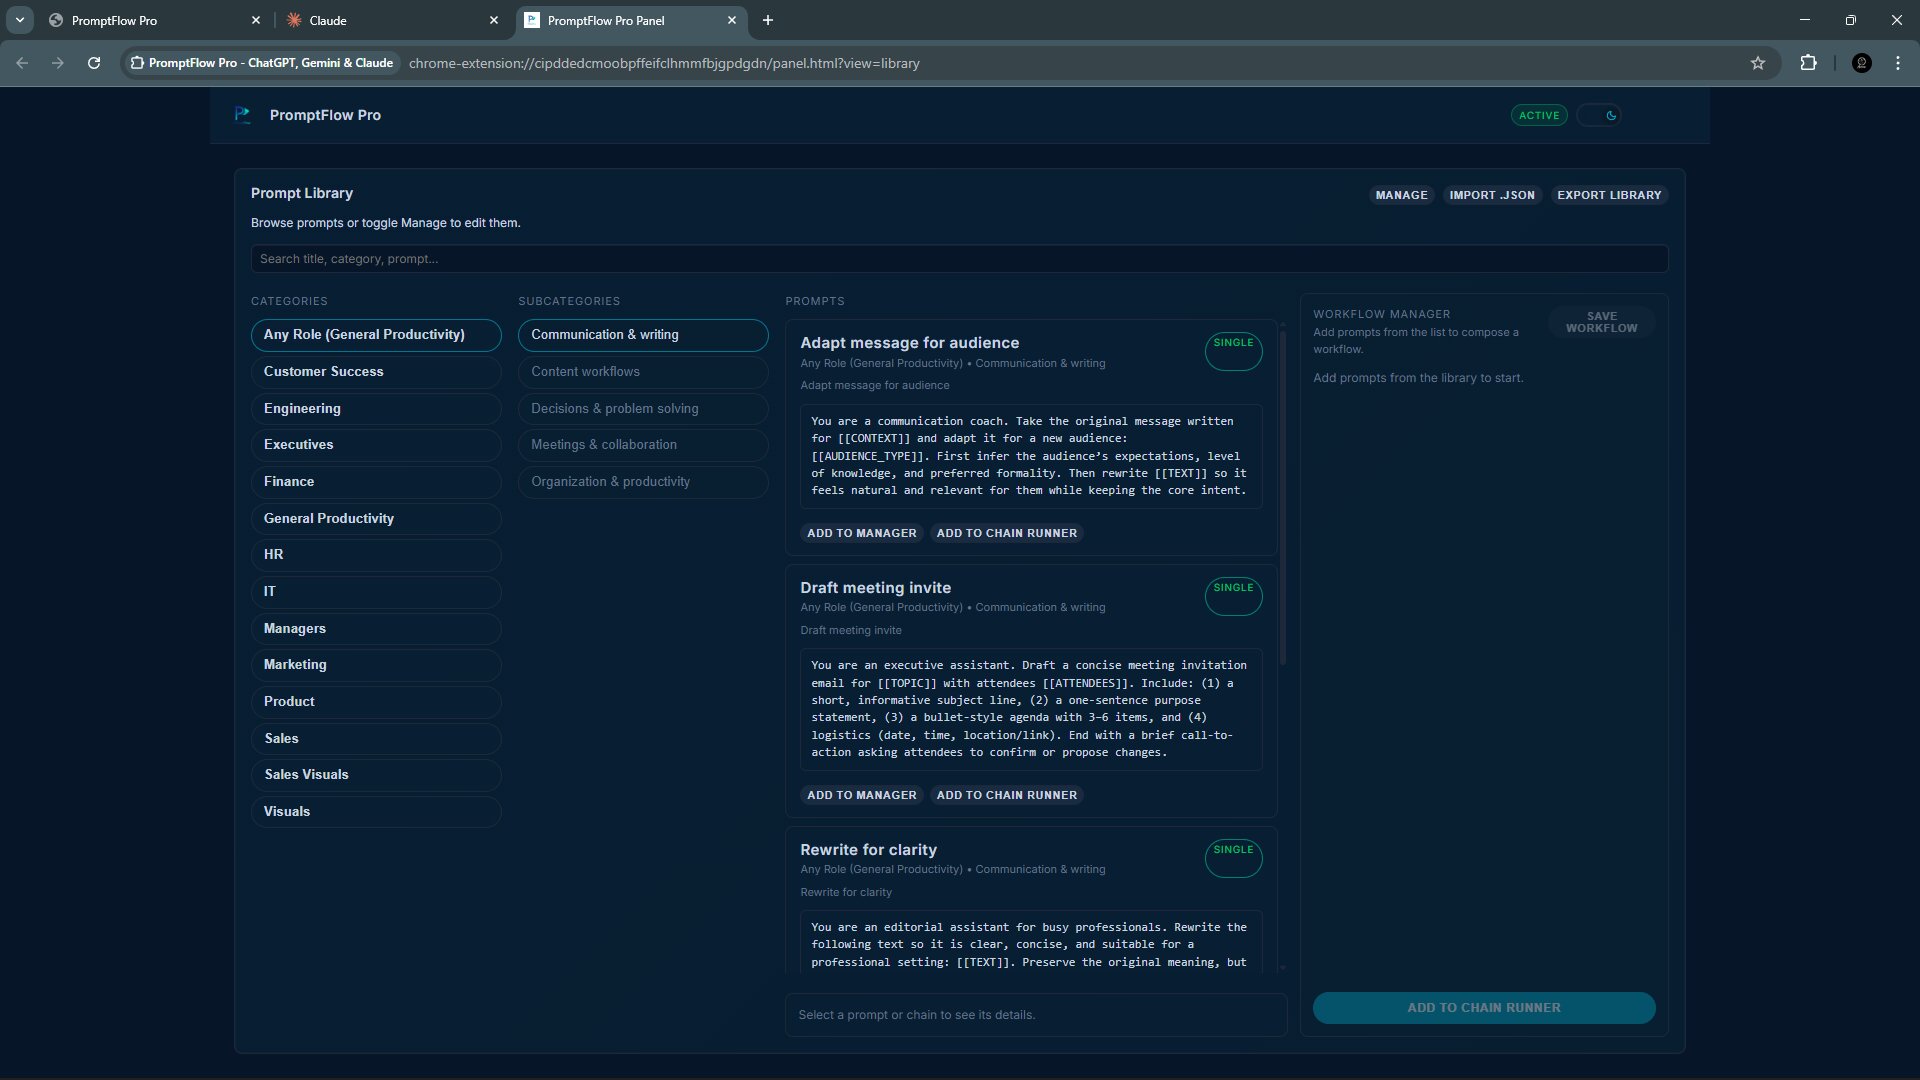The image size is (1920, 1080).
Task: Select the Engineering category
Action: click(x=376, y=408)
